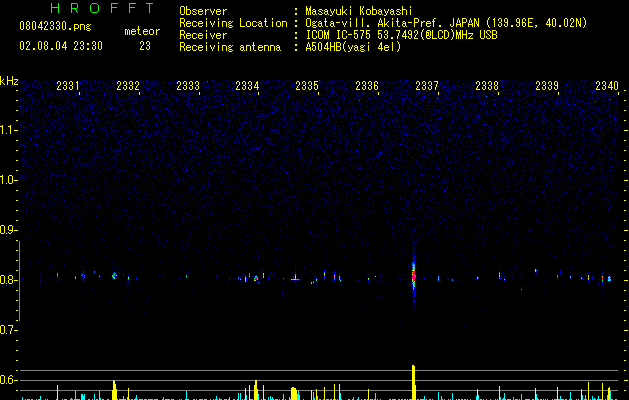Viewport: 629px width, 400px height.
Task: Click the observer name Masayuki Kobayashi
Action: [359, 11]
